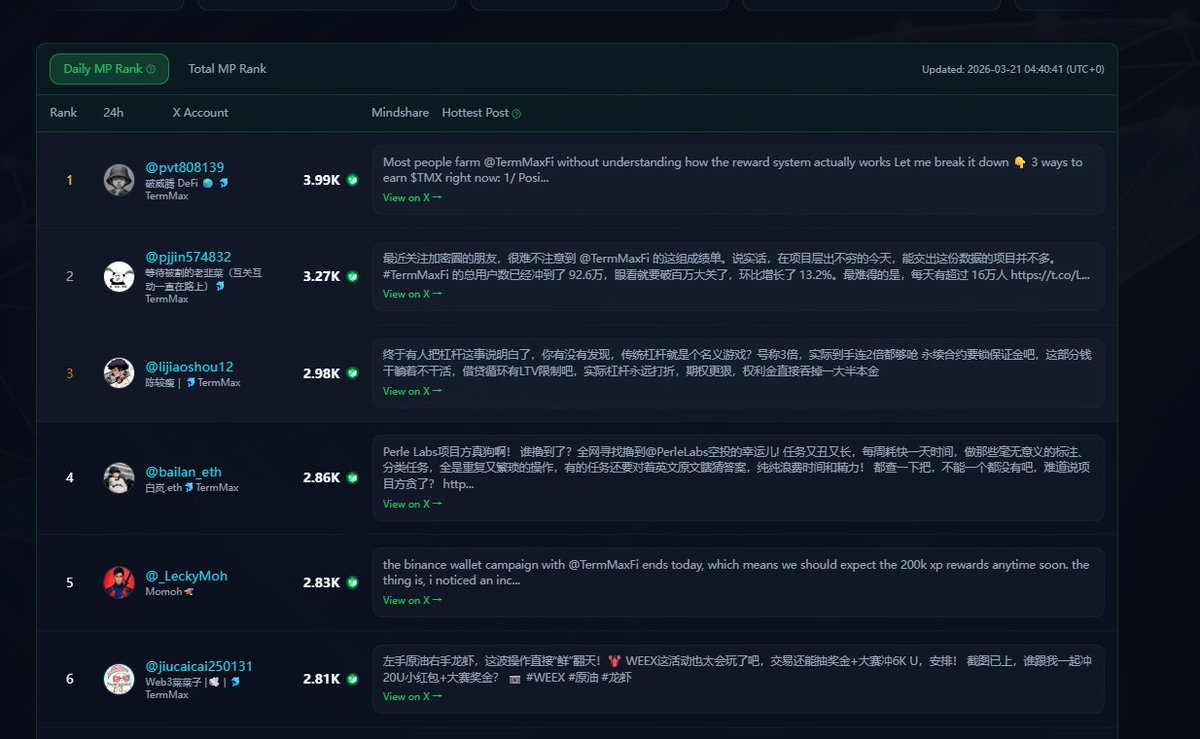The height and width of the screenshot is (739, 1200).
Task: Open avatar of @pjjin574832
Action: pyautogui.click(x=119, y=276)
